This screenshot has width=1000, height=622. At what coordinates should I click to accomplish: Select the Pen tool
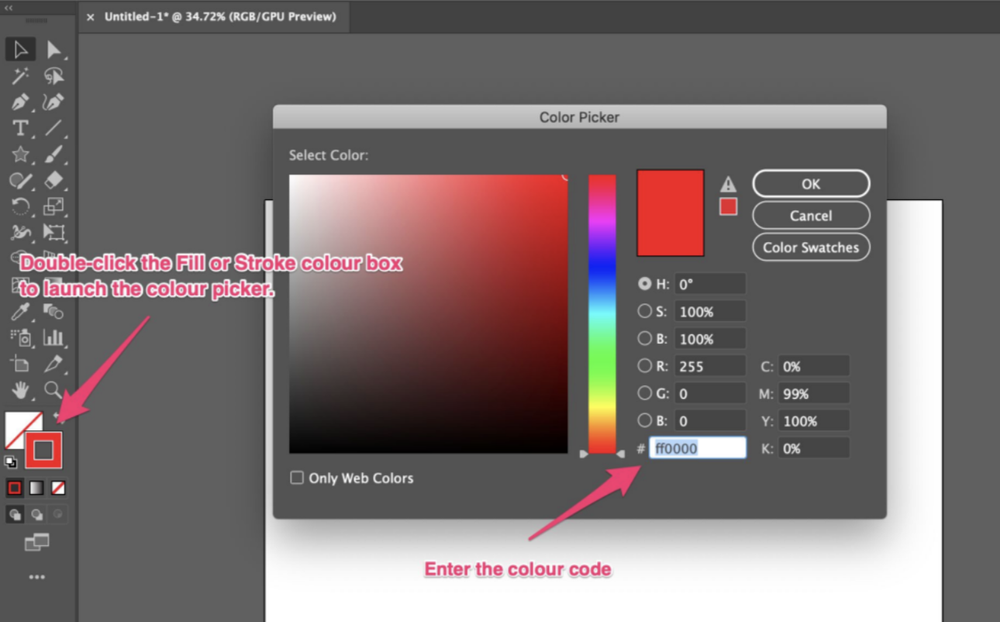(x=20, y=101)
